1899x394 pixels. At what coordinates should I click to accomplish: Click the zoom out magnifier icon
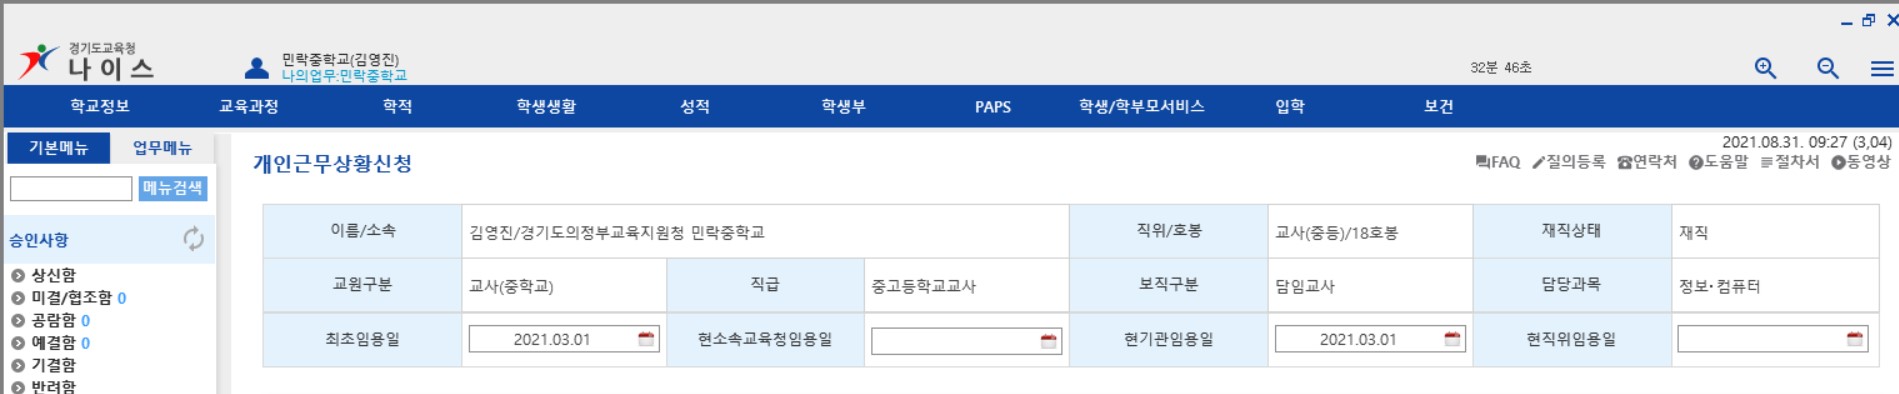click(1828, 68)
